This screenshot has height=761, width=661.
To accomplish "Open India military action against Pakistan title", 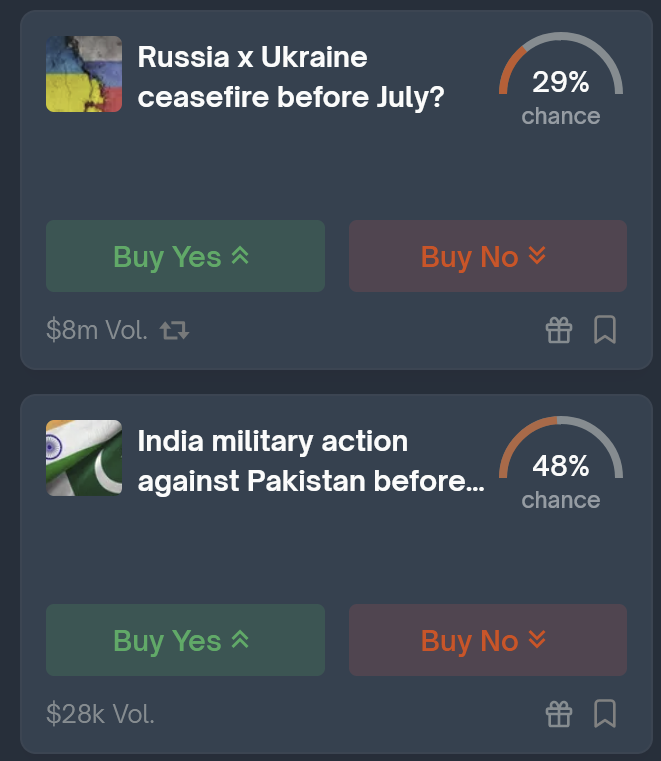I will click(x=311, y=461).
